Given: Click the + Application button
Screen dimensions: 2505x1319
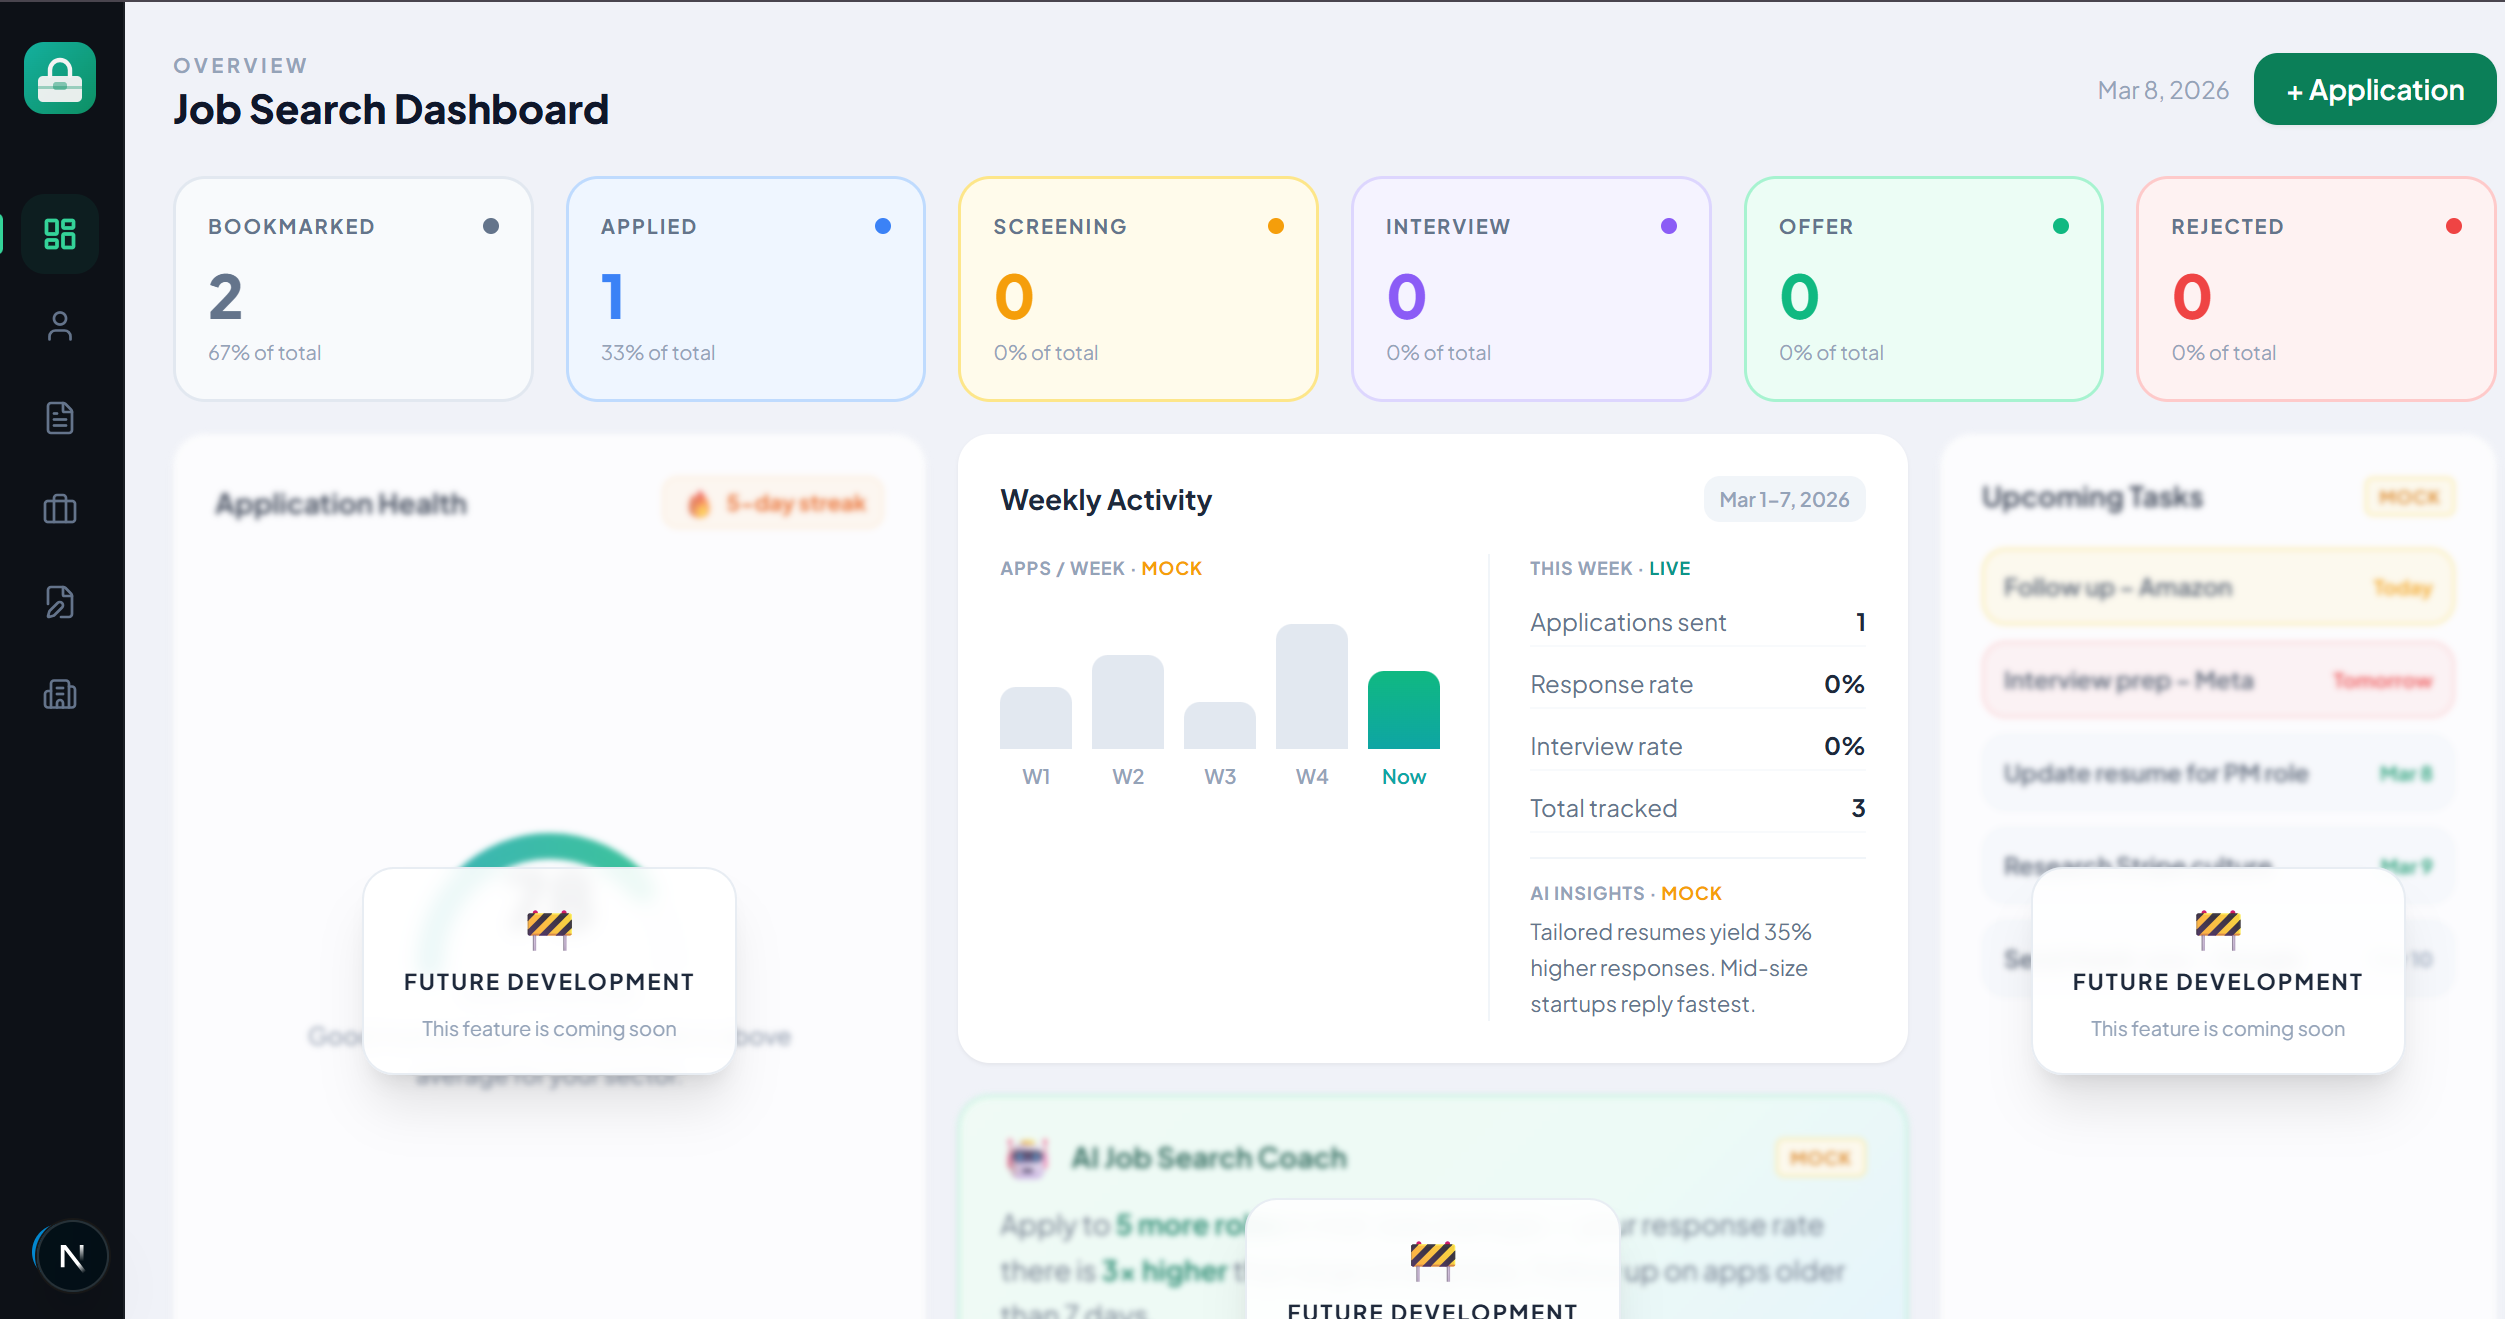Looking at the screenshot, I should pyautogui.click(x=2374, y=90).
